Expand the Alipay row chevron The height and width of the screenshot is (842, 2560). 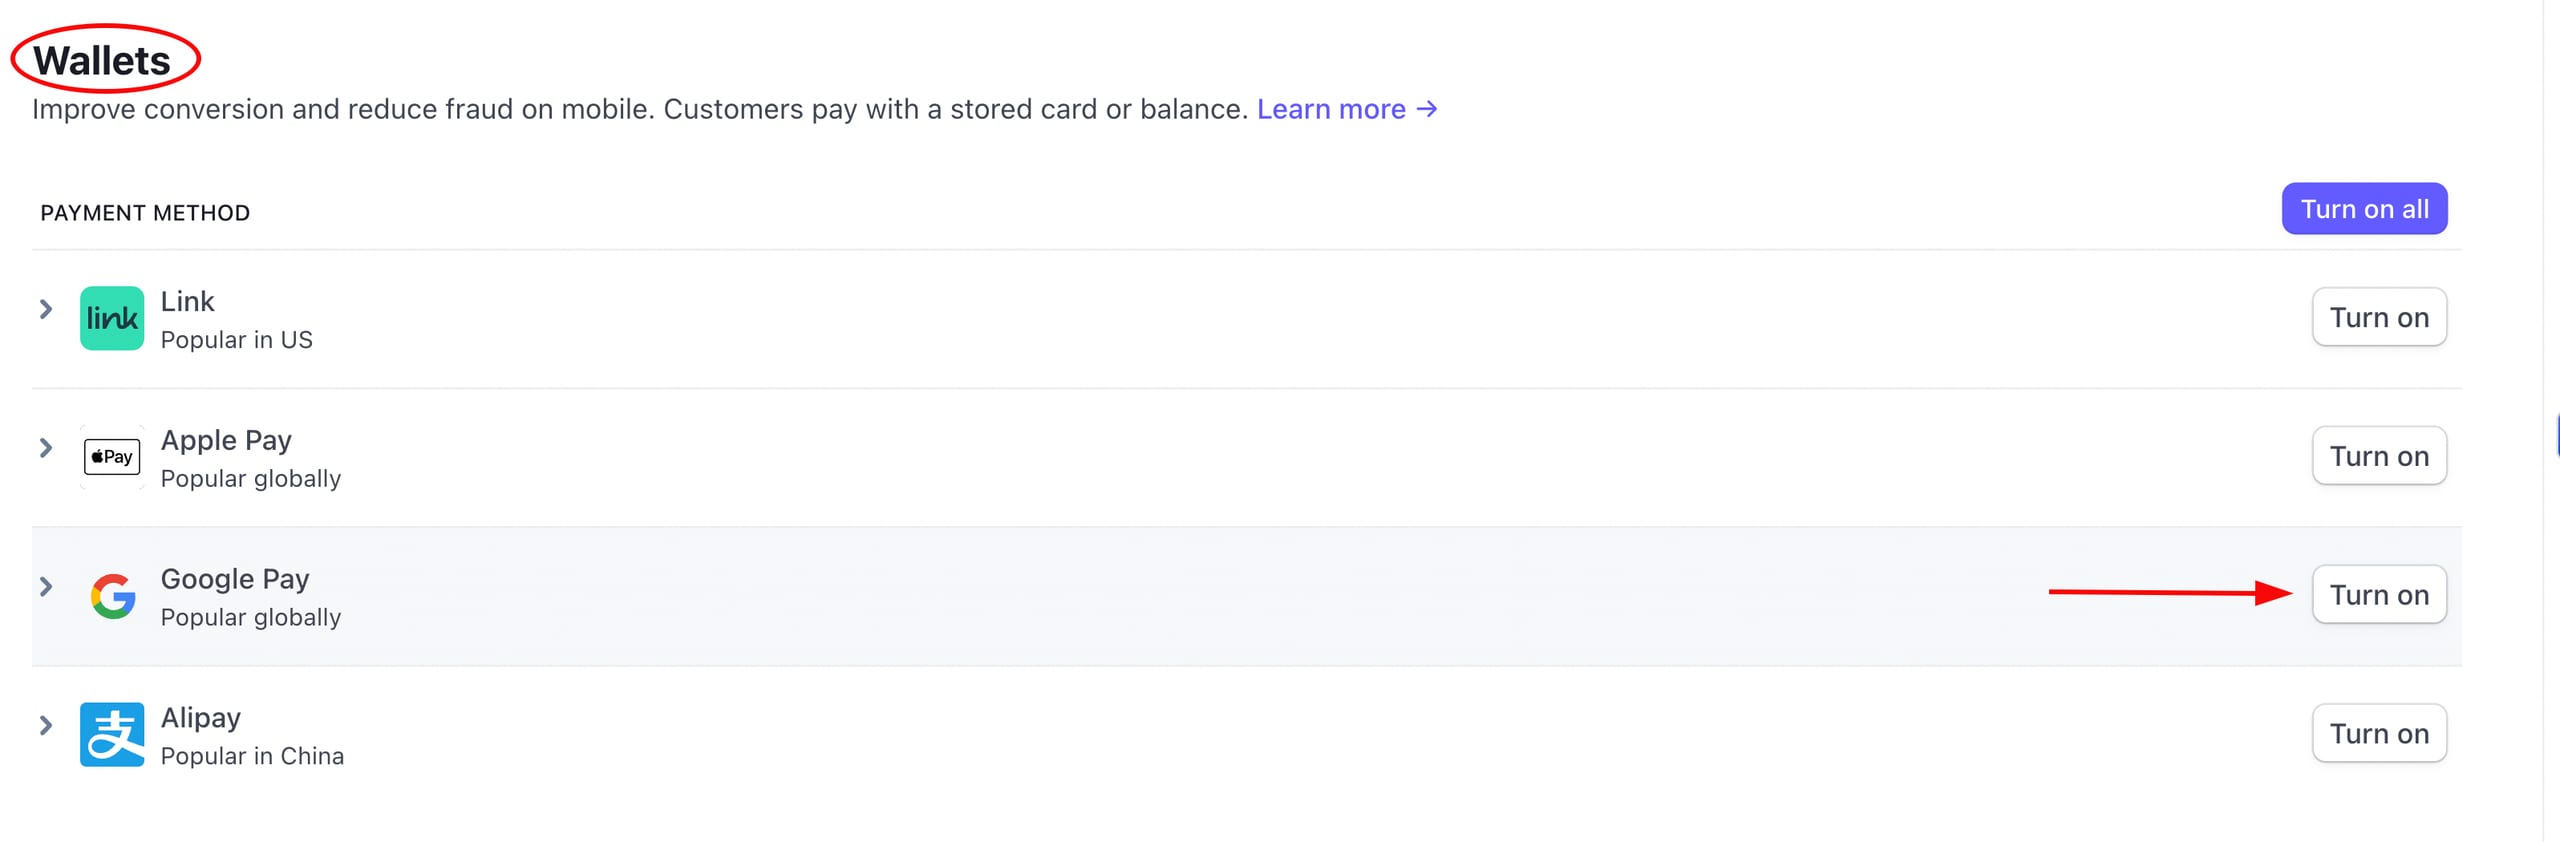click(45, 724)
